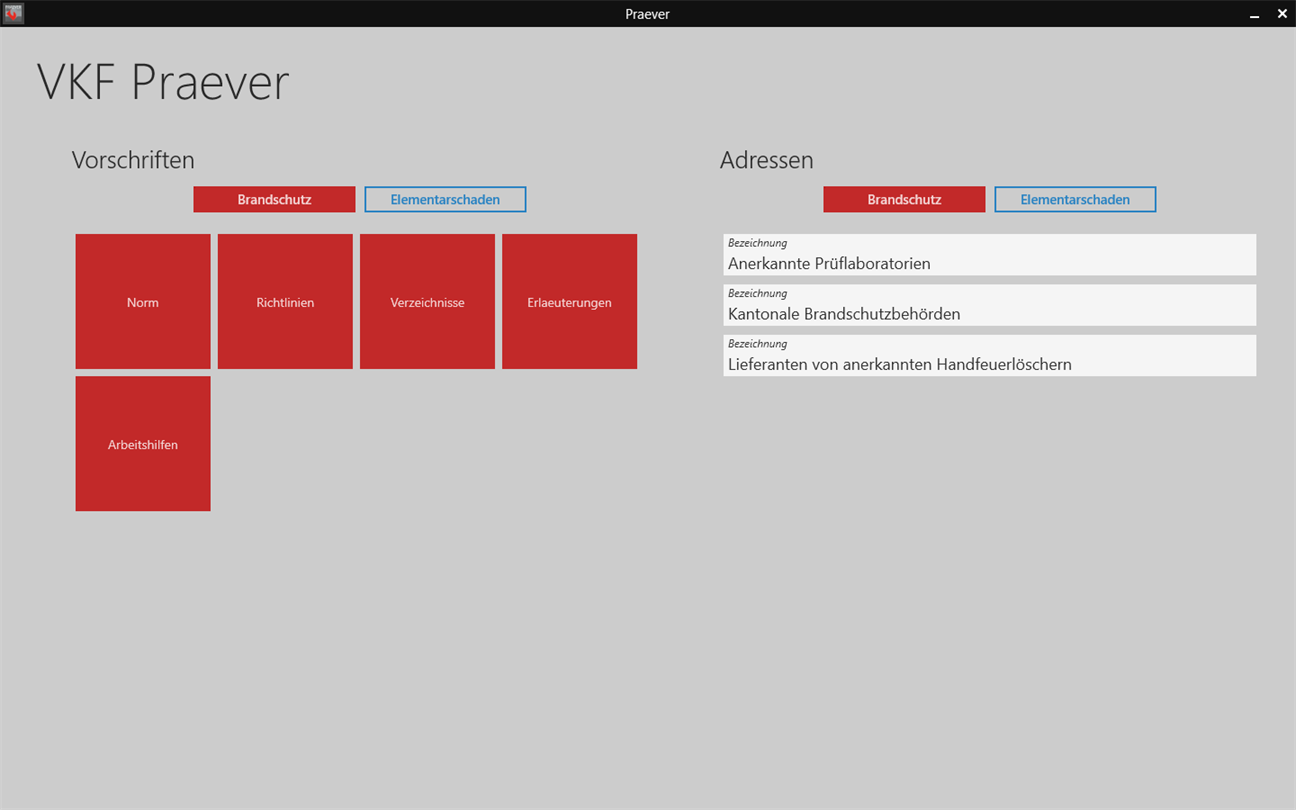Open the Richtlinien tile
This screenshot has width=1296, height=810.
click(285, 301)
